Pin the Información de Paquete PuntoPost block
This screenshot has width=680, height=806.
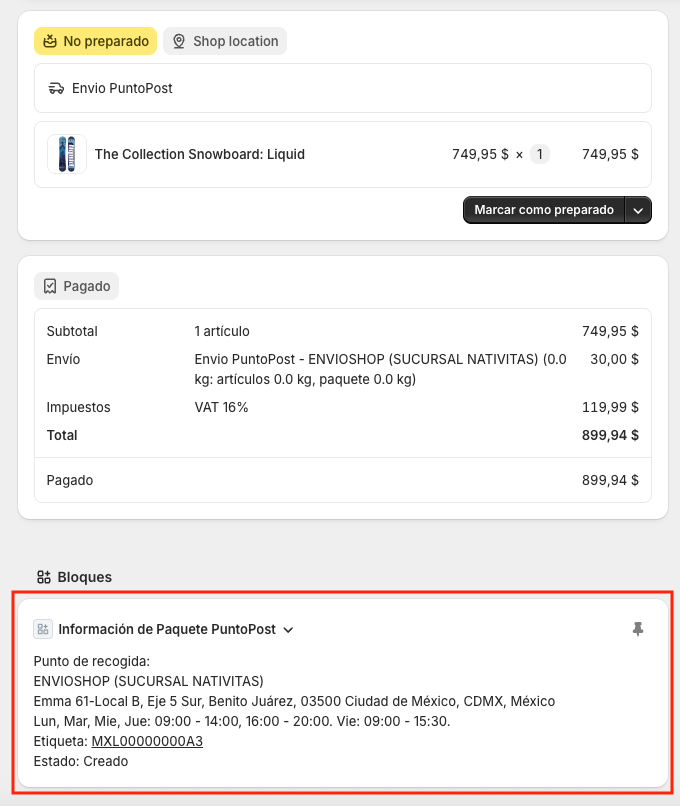pyautogui.click(x=638, y=629)
